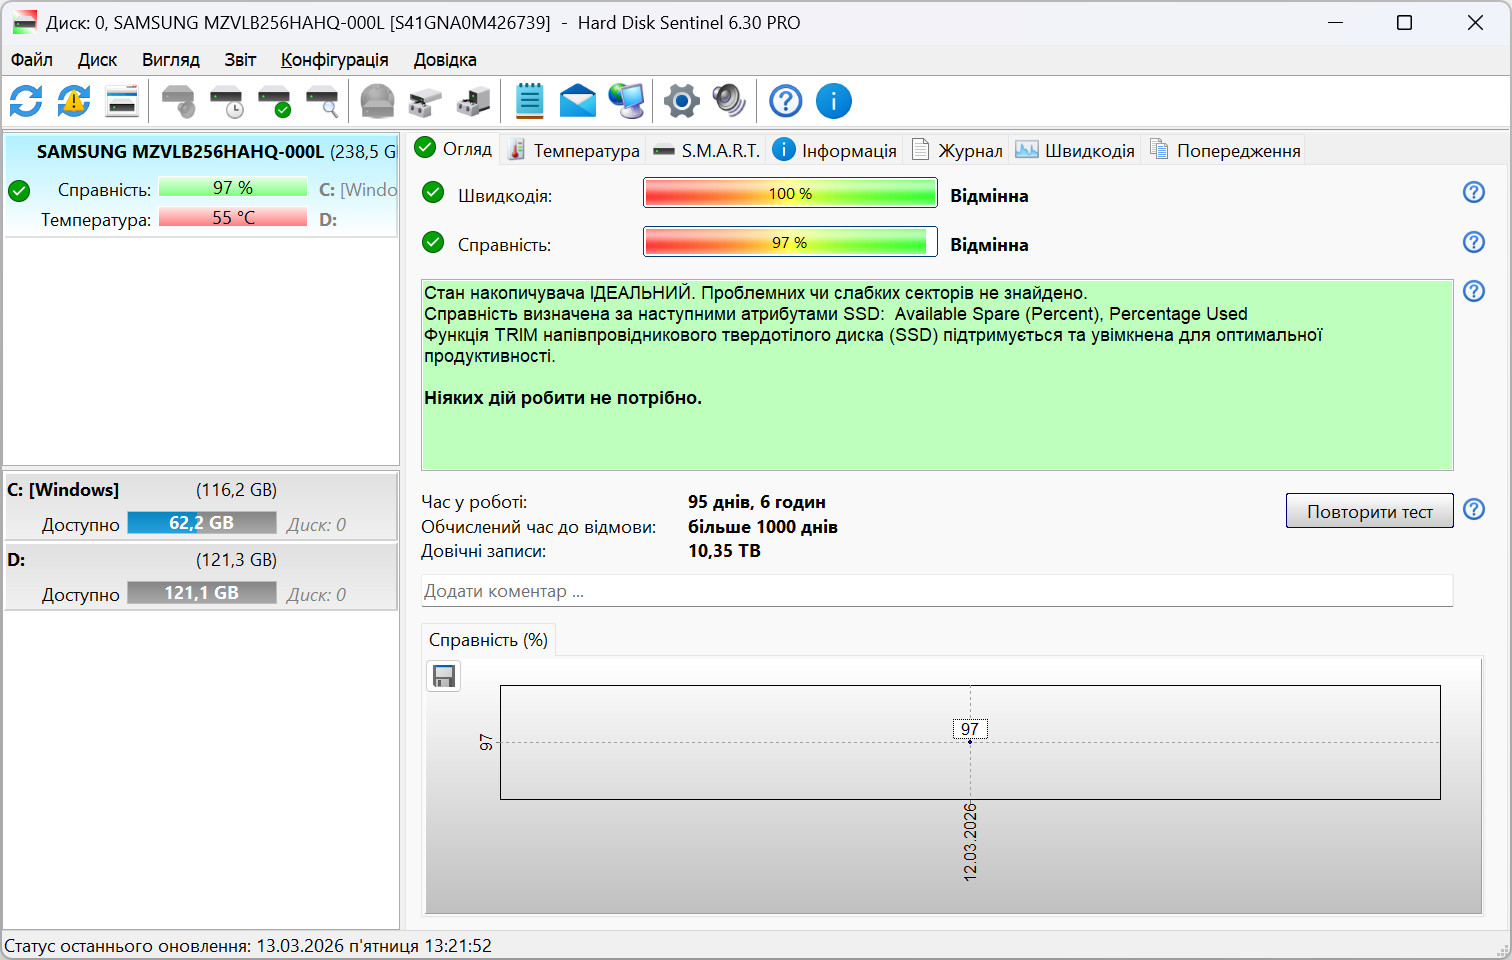Click the більше 1000 днів value
This screenshot has width=1512, height=960.
(763, 527)
